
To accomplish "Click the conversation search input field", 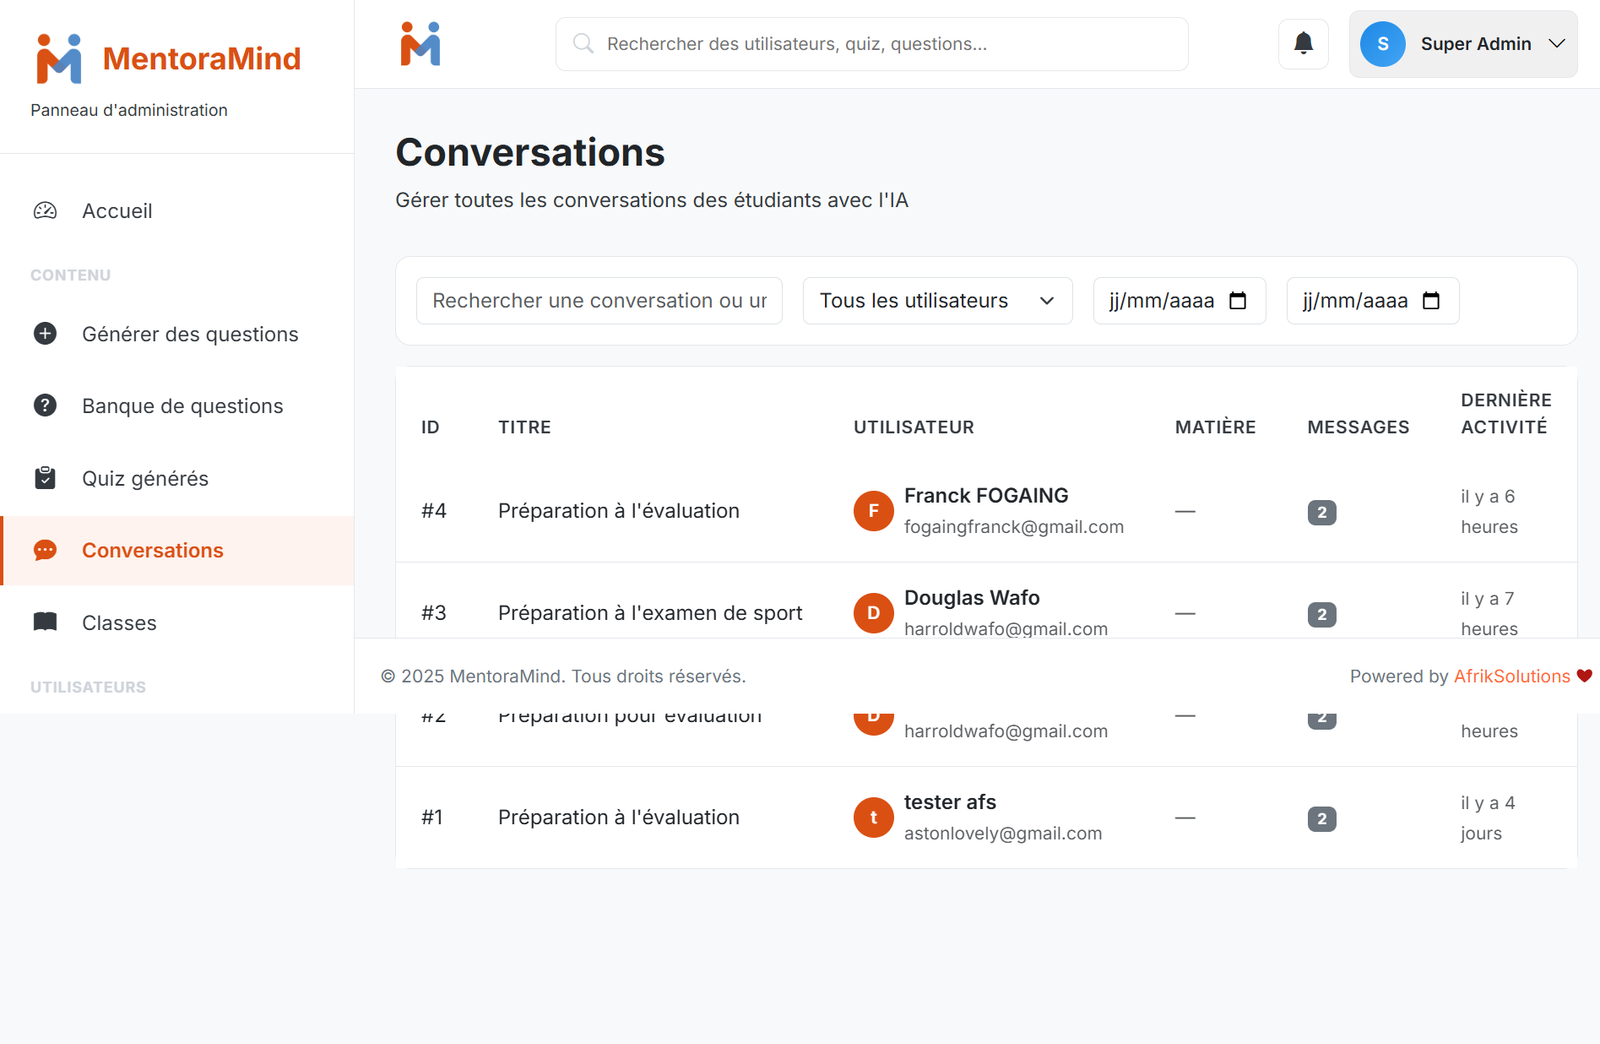I will [599, 301].
